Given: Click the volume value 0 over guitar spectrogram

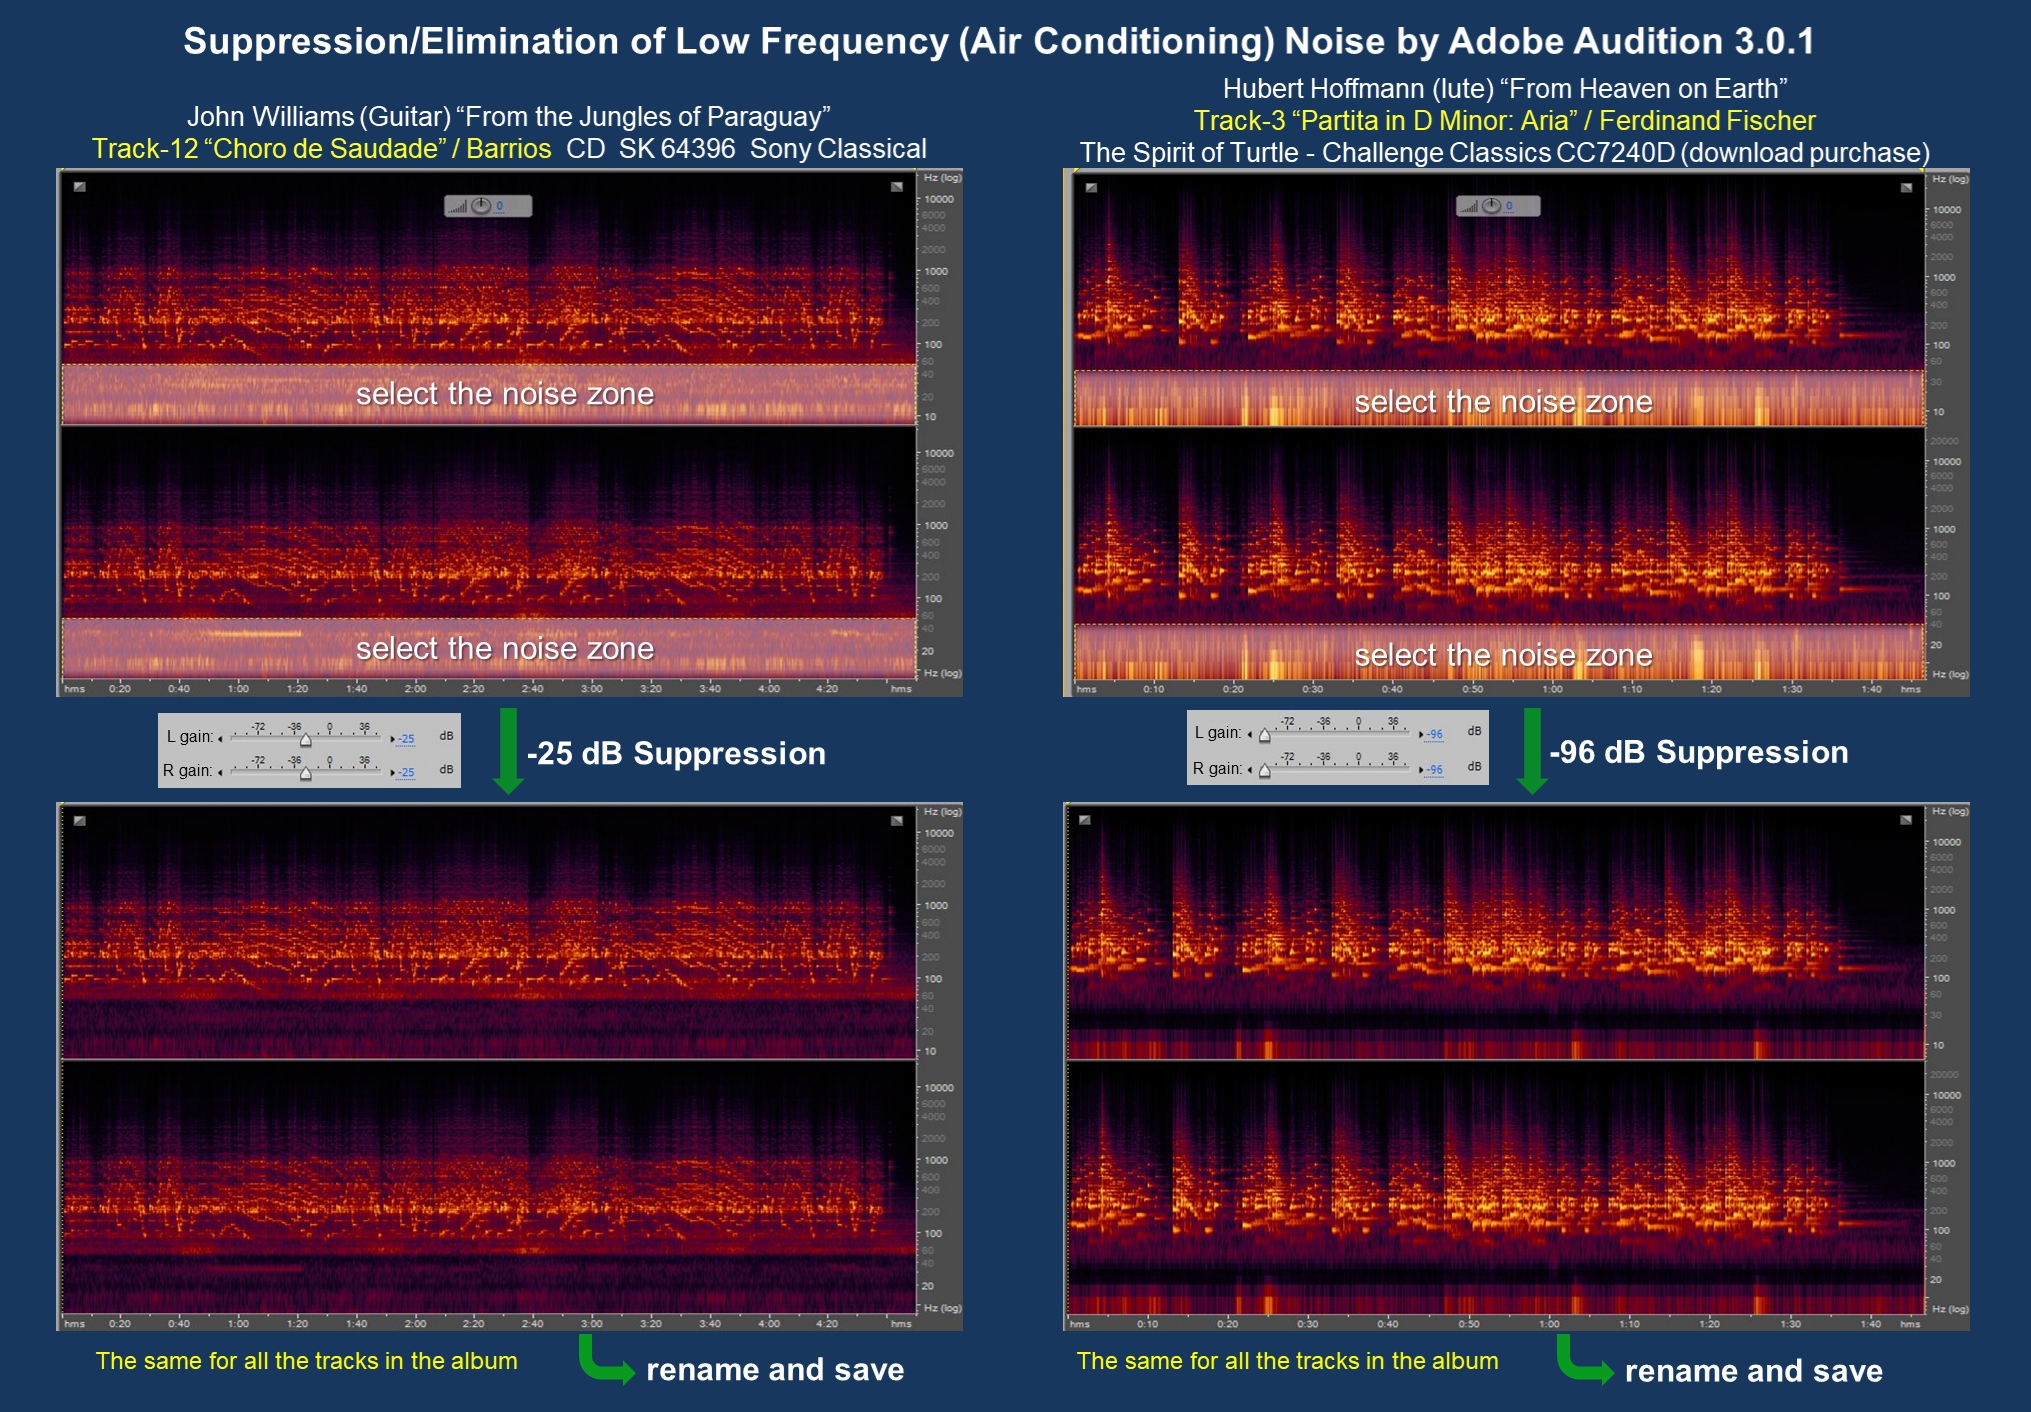Looking at the screenshot, I should tap(500, 206).
